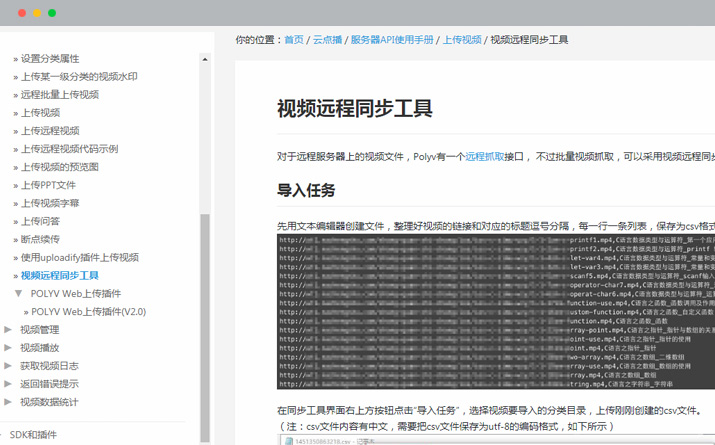Expand the 视频数据统计 section arrow
This screenshot has width=715, height=445.
9,401
